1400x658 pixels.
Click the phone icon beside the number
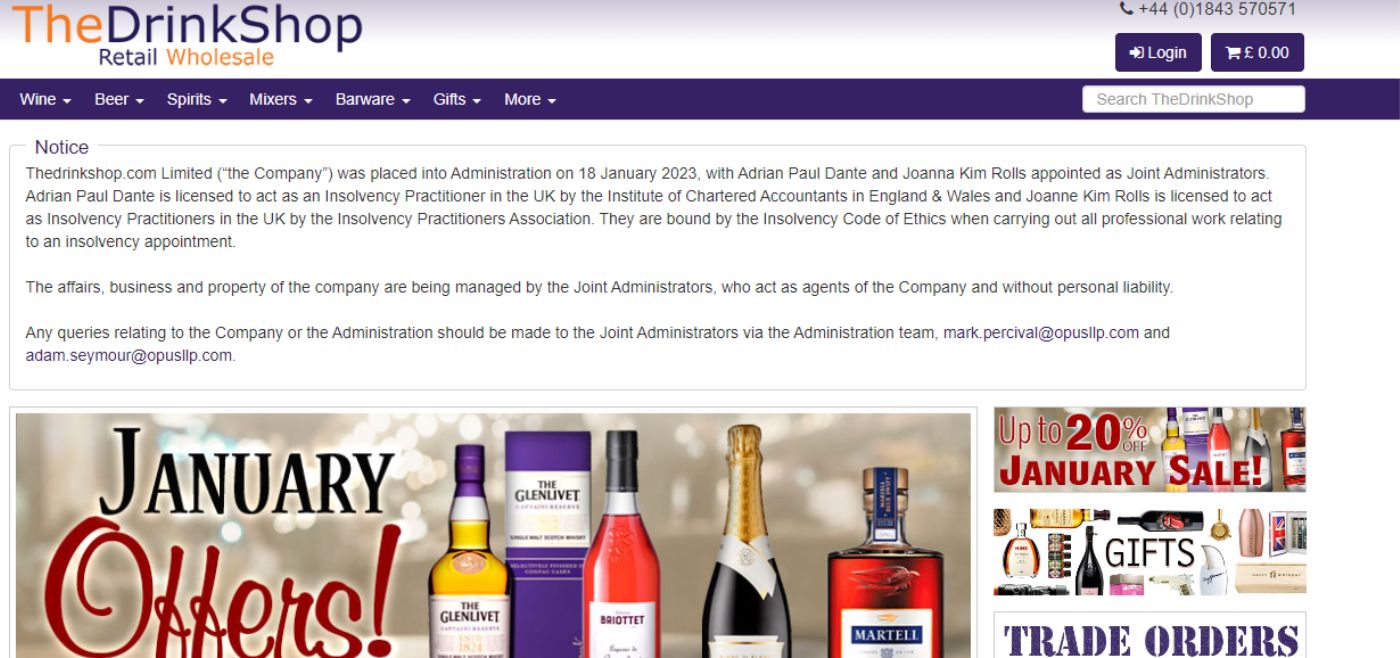1126,9
